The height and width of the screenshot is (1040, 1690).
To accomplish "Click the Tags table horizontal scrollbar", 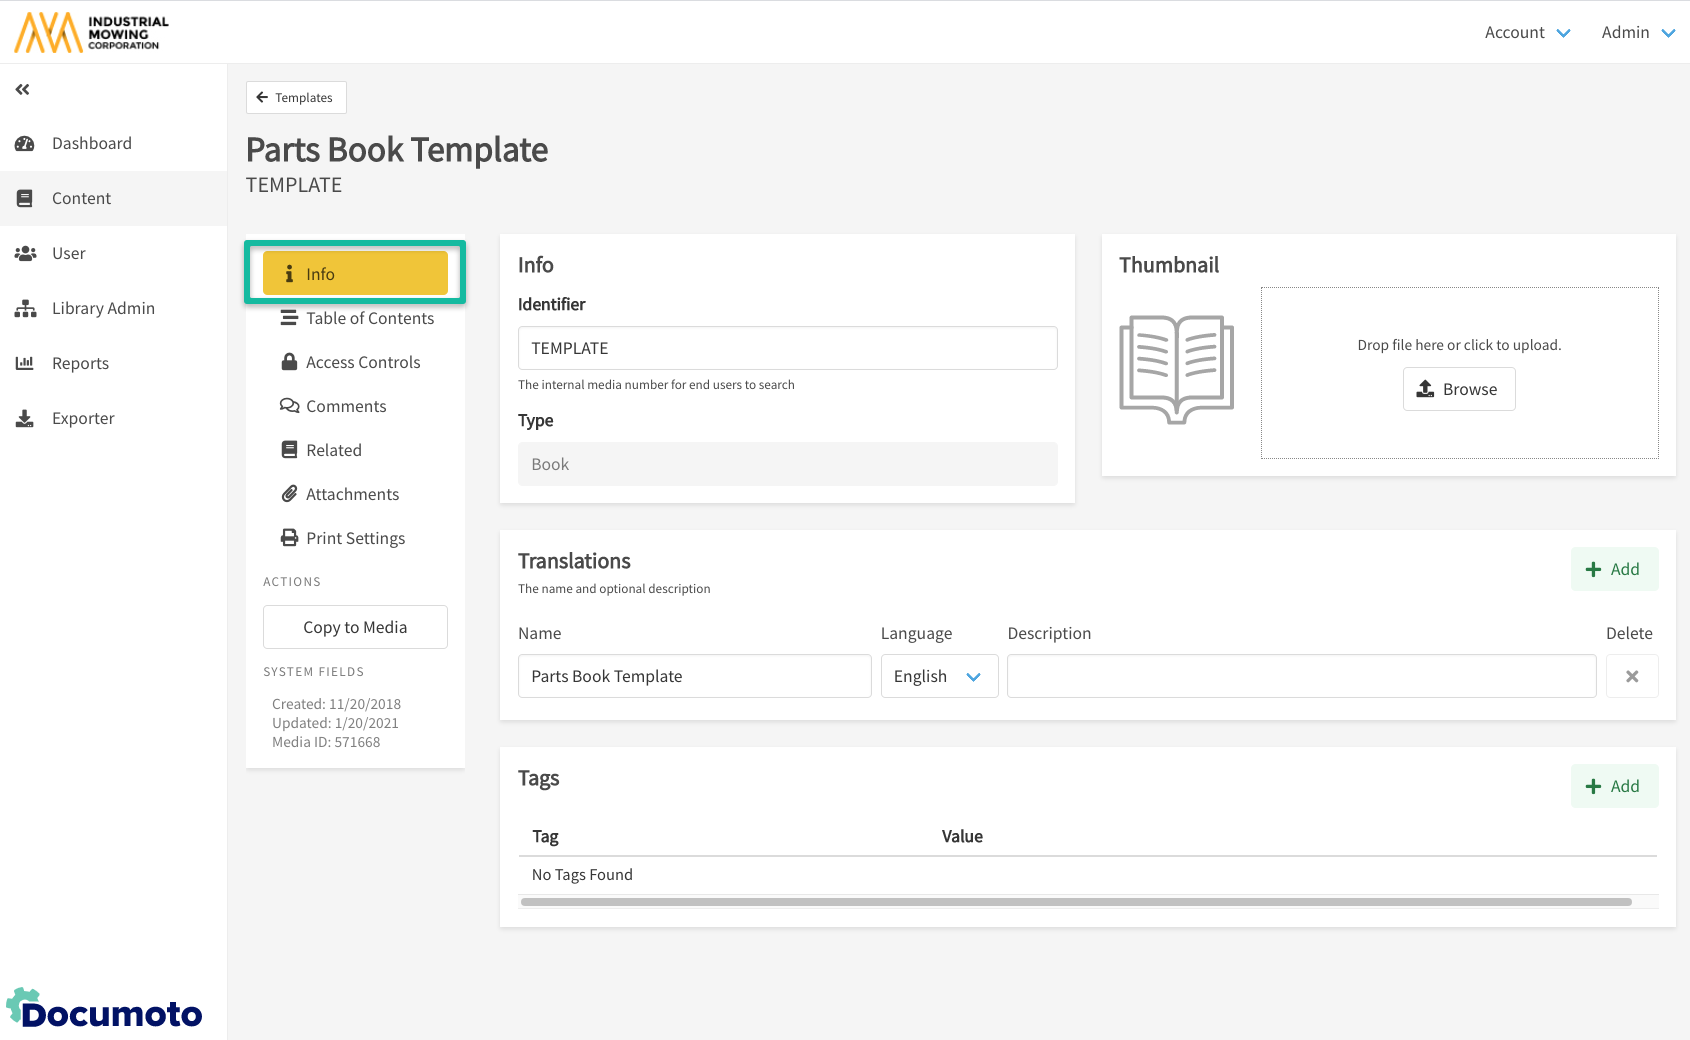I will tap(1075, 902).
